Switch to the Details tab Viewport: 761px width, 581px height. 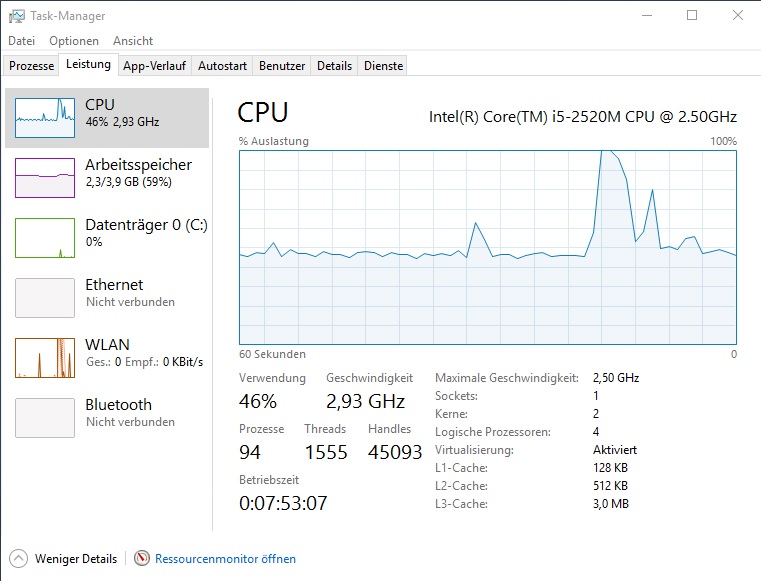click(x=334, y=66)
